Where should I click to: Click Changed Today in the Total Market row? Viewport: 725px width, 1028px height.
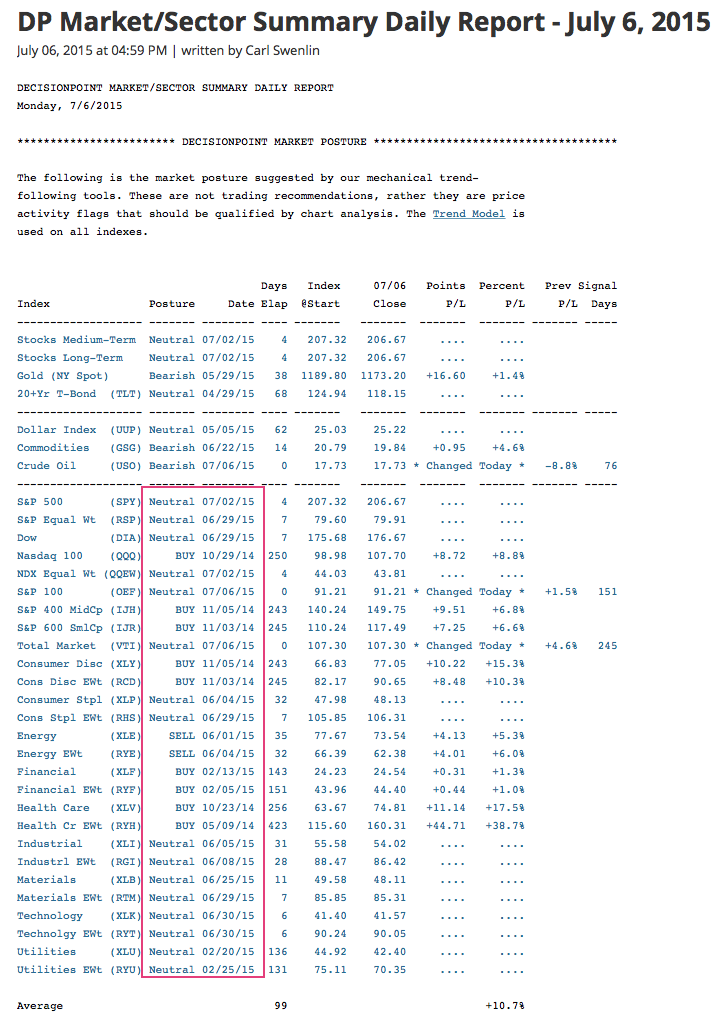click(469, 646)
